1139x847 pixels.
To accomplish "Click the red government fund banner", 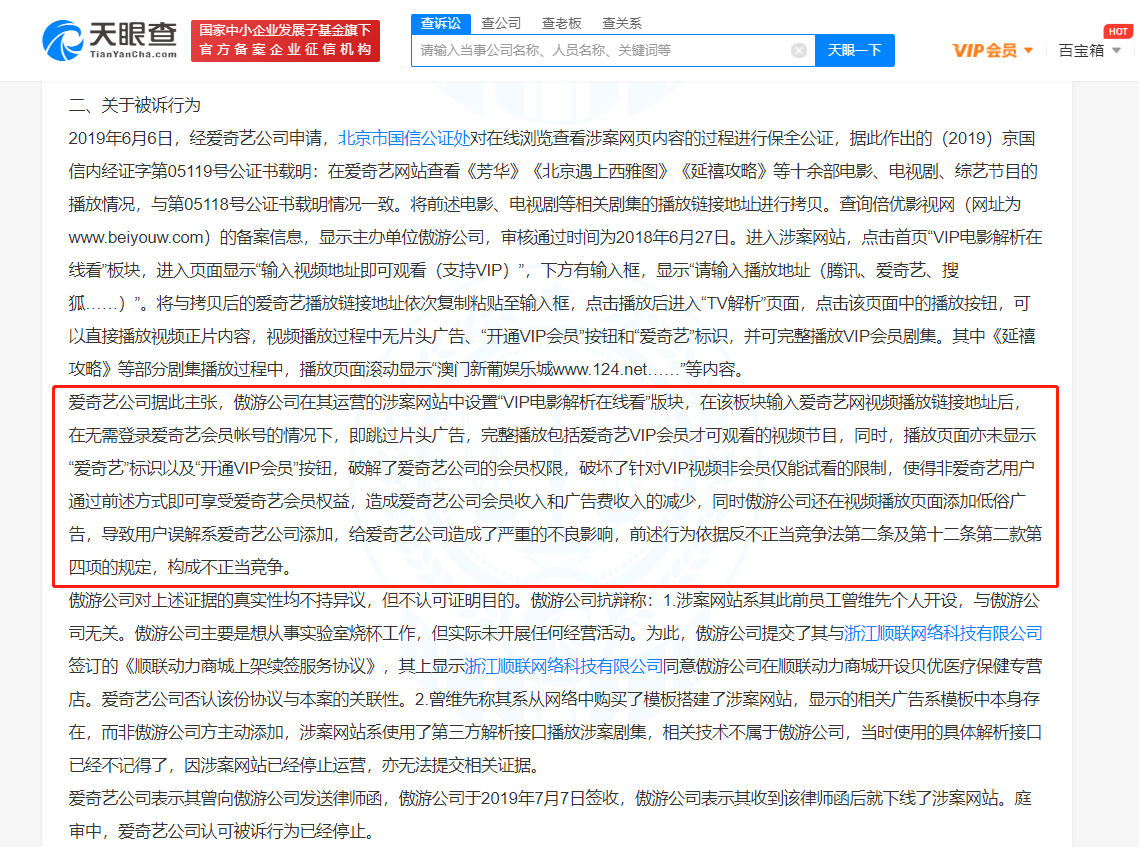I will 285,41.
